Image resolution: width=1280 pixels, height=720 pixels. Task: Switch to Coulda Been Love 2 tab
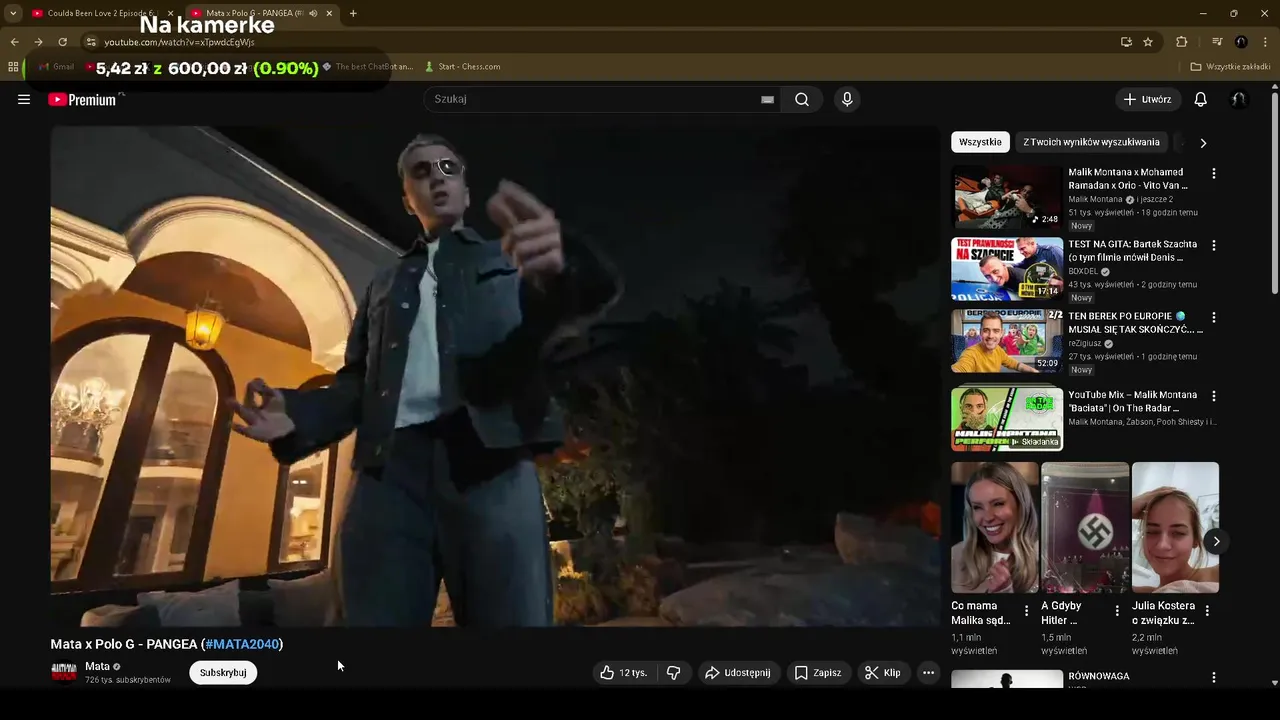(100, 13)
